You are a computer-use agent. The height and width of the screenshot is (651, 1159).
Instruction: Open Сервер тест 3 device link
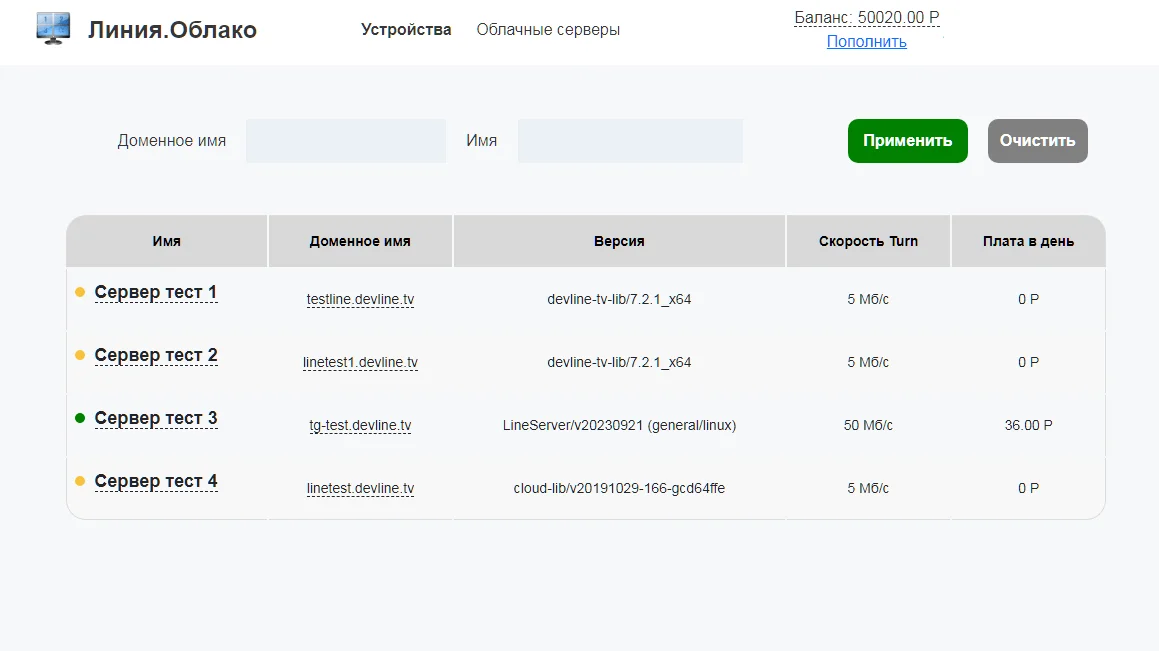tap(156, 419)
